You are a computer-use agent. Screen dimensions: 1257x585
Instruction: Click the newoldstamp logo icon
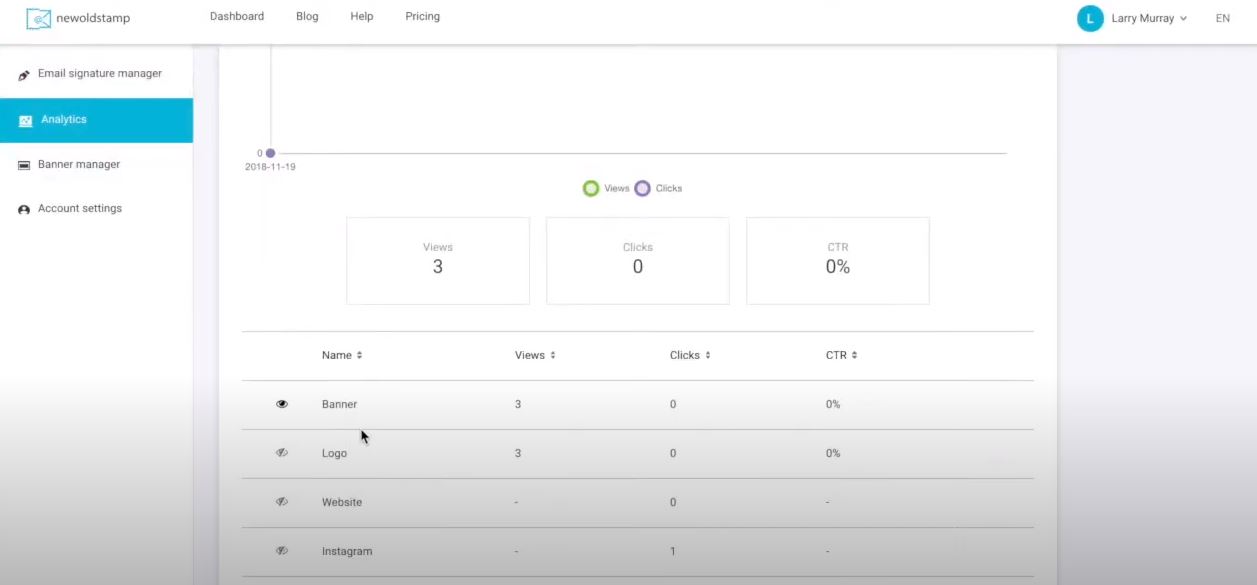[x=38, y=18]
